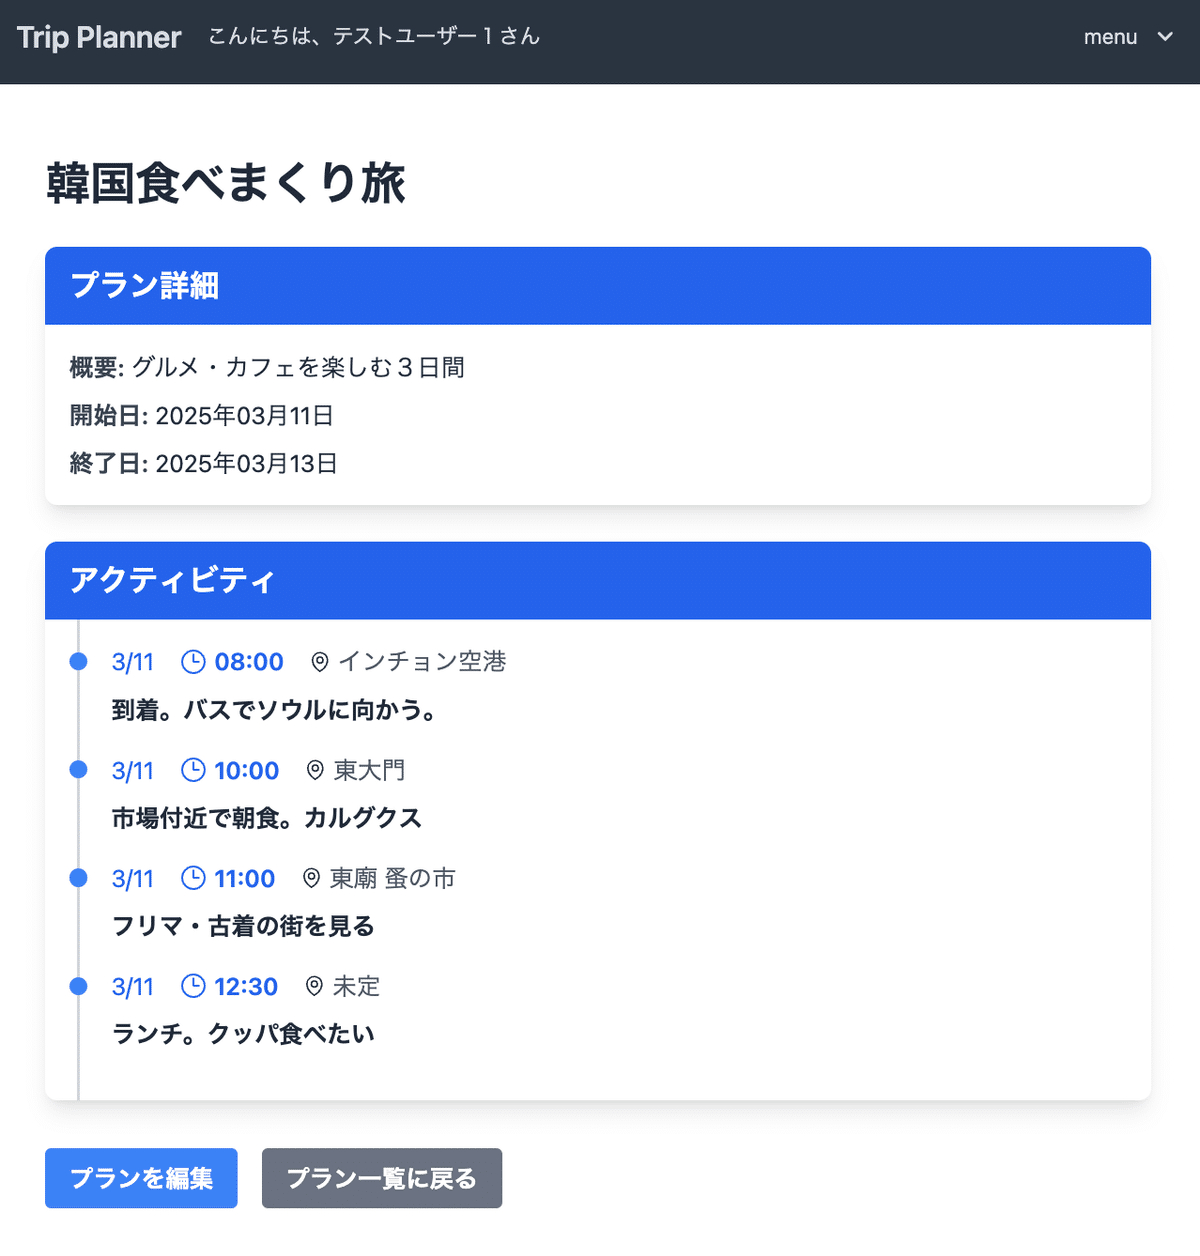1200x1256 pixels.
Task: Click the clock icon beside 11:00
Action: [x=193, y=878]
